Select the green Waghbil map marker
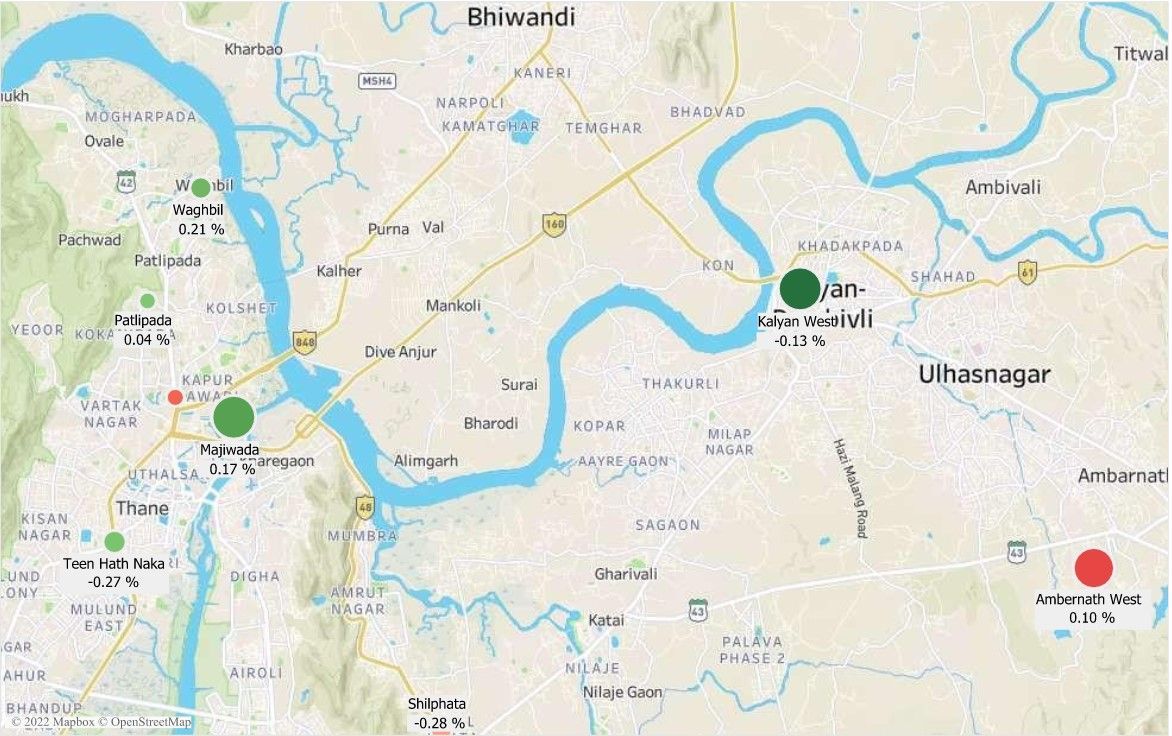1172x736 pixels. (201, 188)
